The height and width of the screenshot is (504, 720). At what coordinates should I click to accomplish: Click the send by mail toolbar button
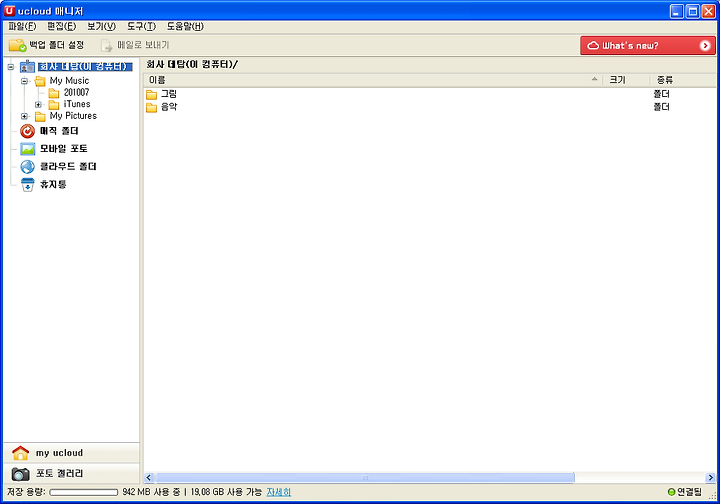[135, 45]
